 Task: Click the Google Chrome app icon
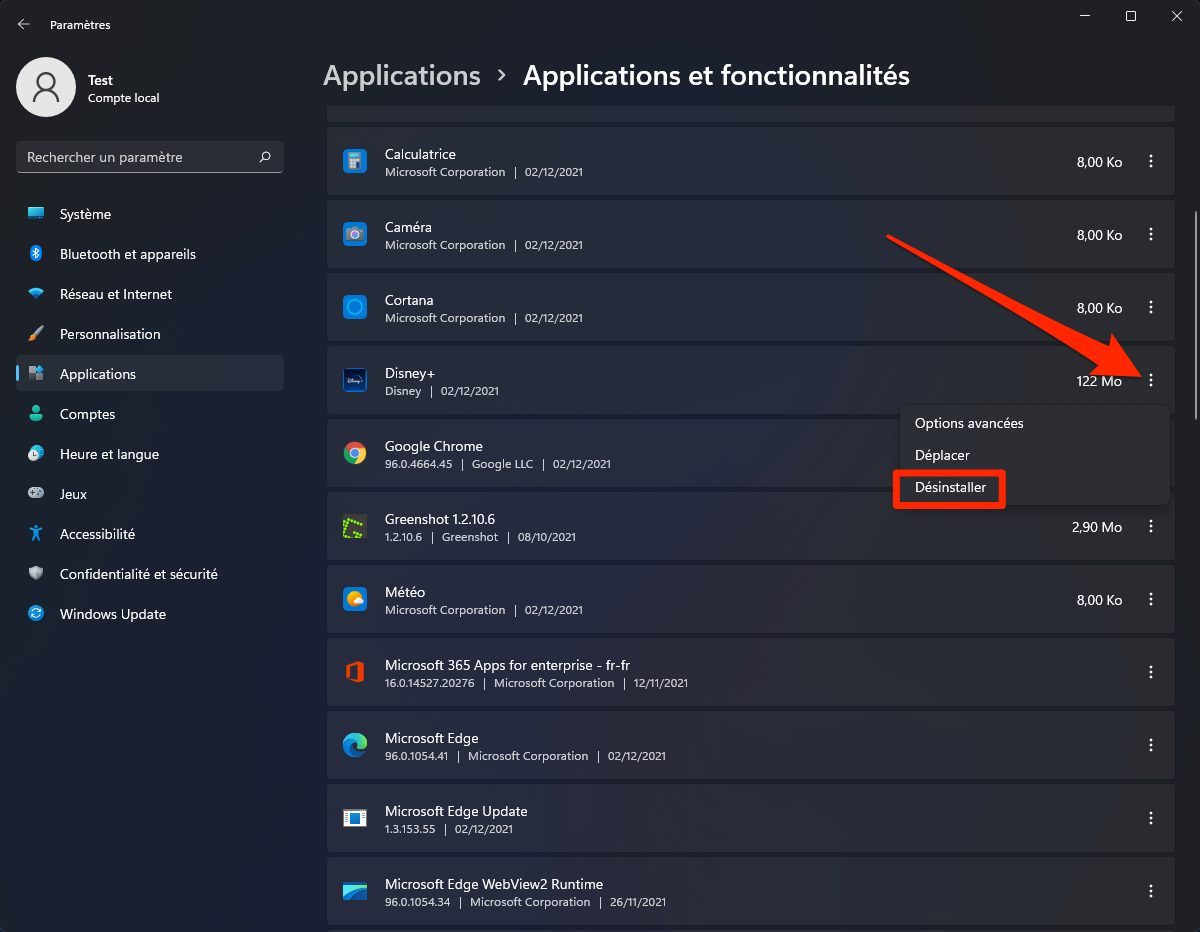click(x=355, y=453)
